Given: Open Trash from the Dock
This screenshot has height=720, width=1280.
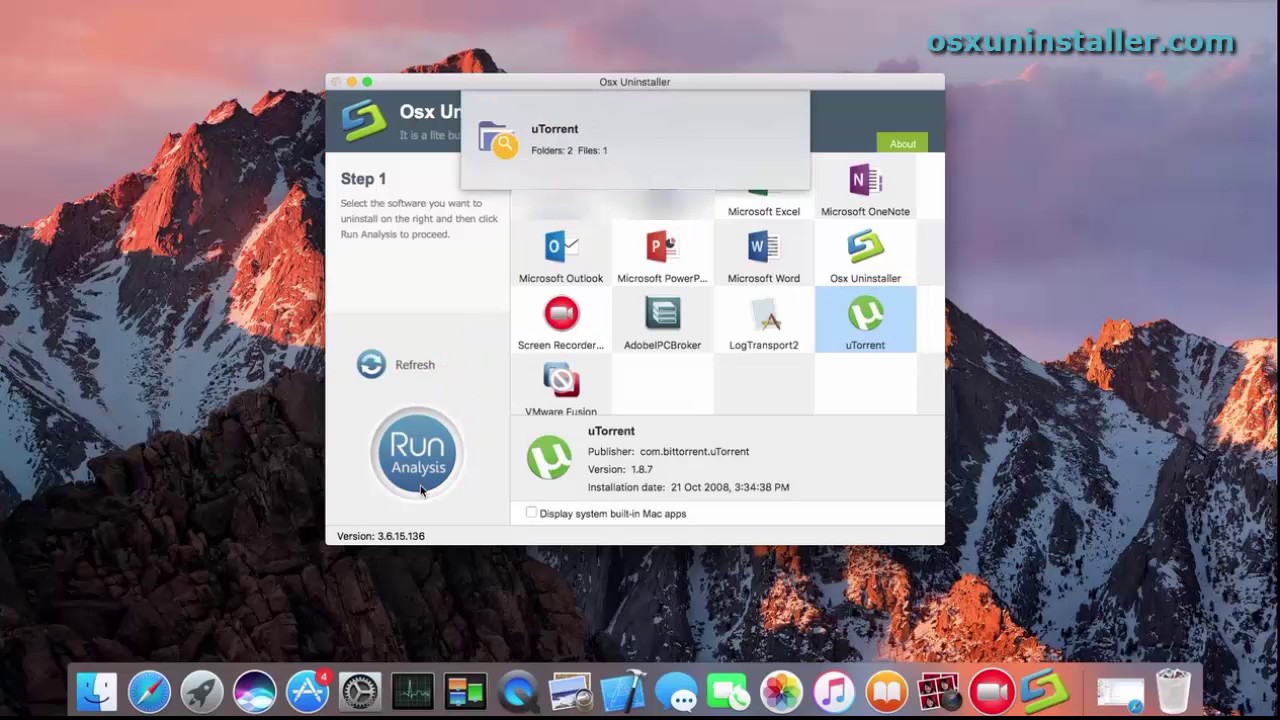Looking at the screenshot, I should pos(1173,692).
